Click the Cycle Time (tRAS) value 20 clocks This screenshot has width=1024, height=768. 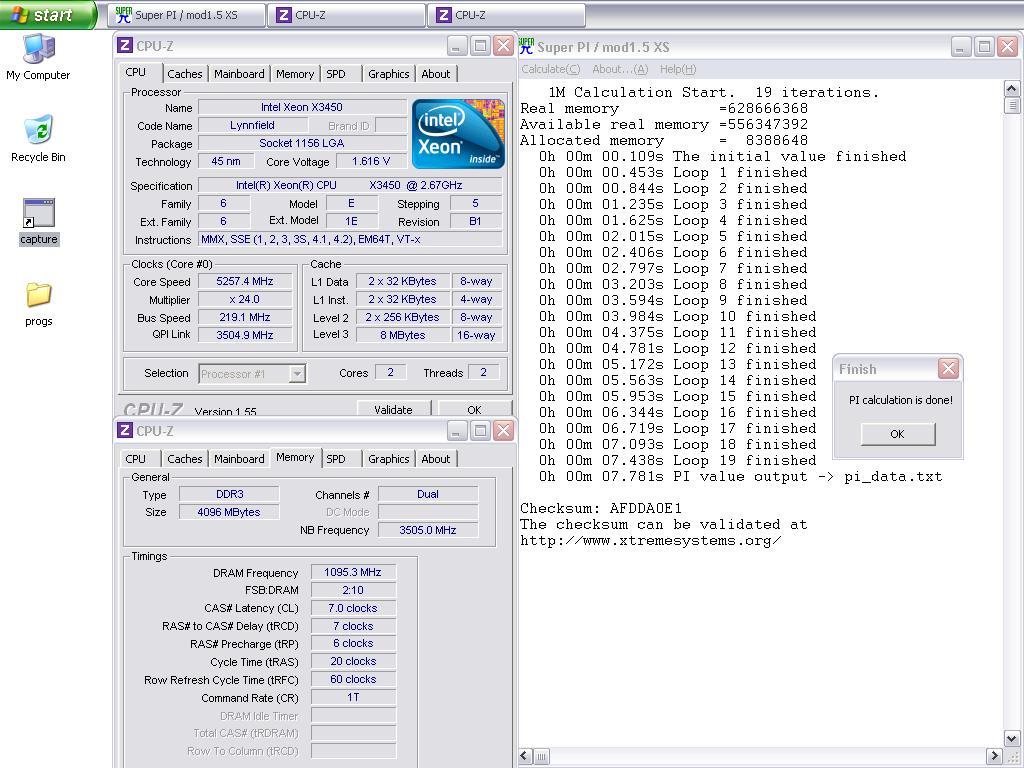pos(353,662)
